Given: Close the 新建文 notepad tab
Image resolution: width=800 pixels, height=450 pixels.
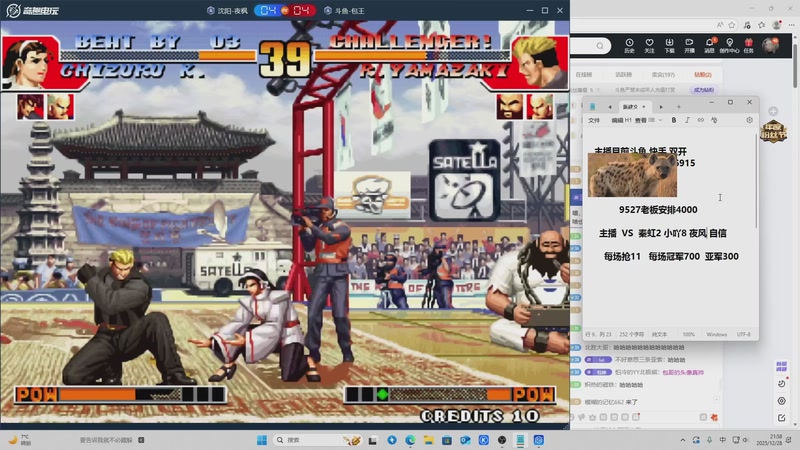Looking at the screenshot, I should tap(644, 107).
